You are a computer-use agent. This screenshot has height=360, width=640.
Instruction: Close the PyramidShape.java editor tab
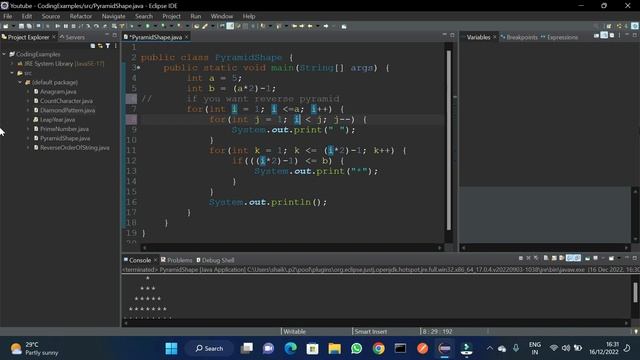pos(187,37)
